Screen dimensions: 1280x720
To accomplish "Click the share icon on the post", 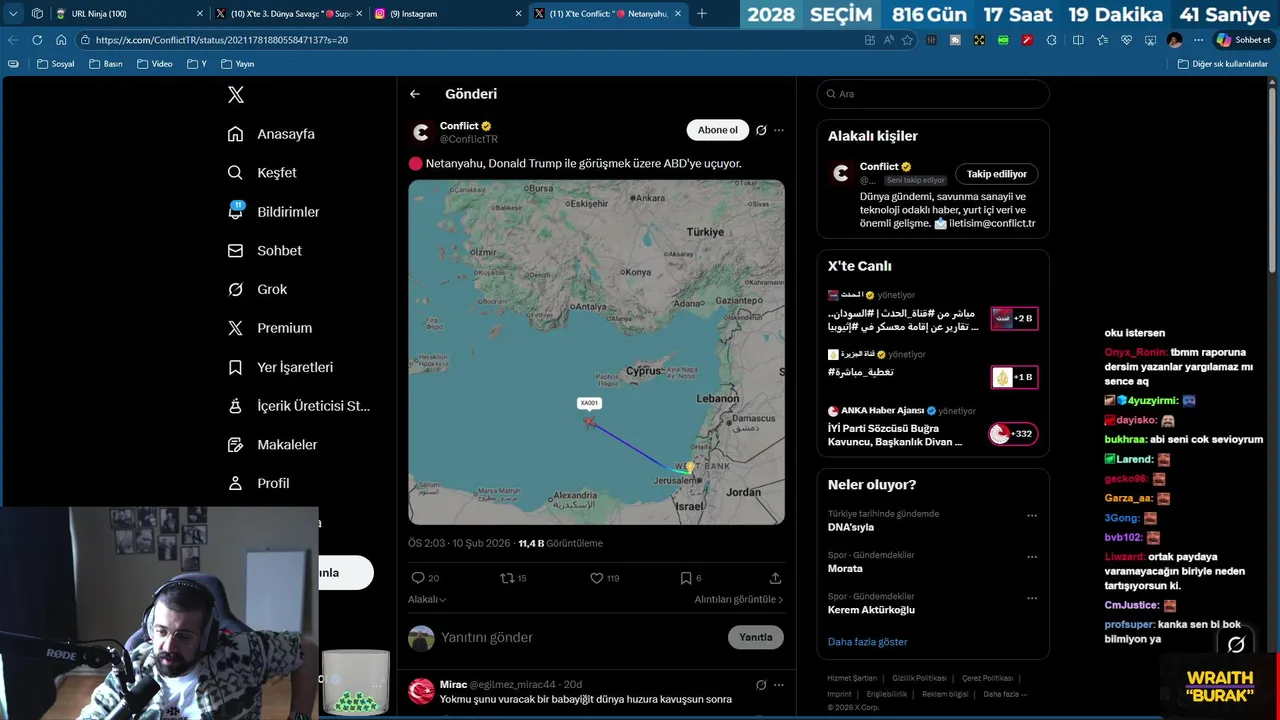I will coord(775,578).
